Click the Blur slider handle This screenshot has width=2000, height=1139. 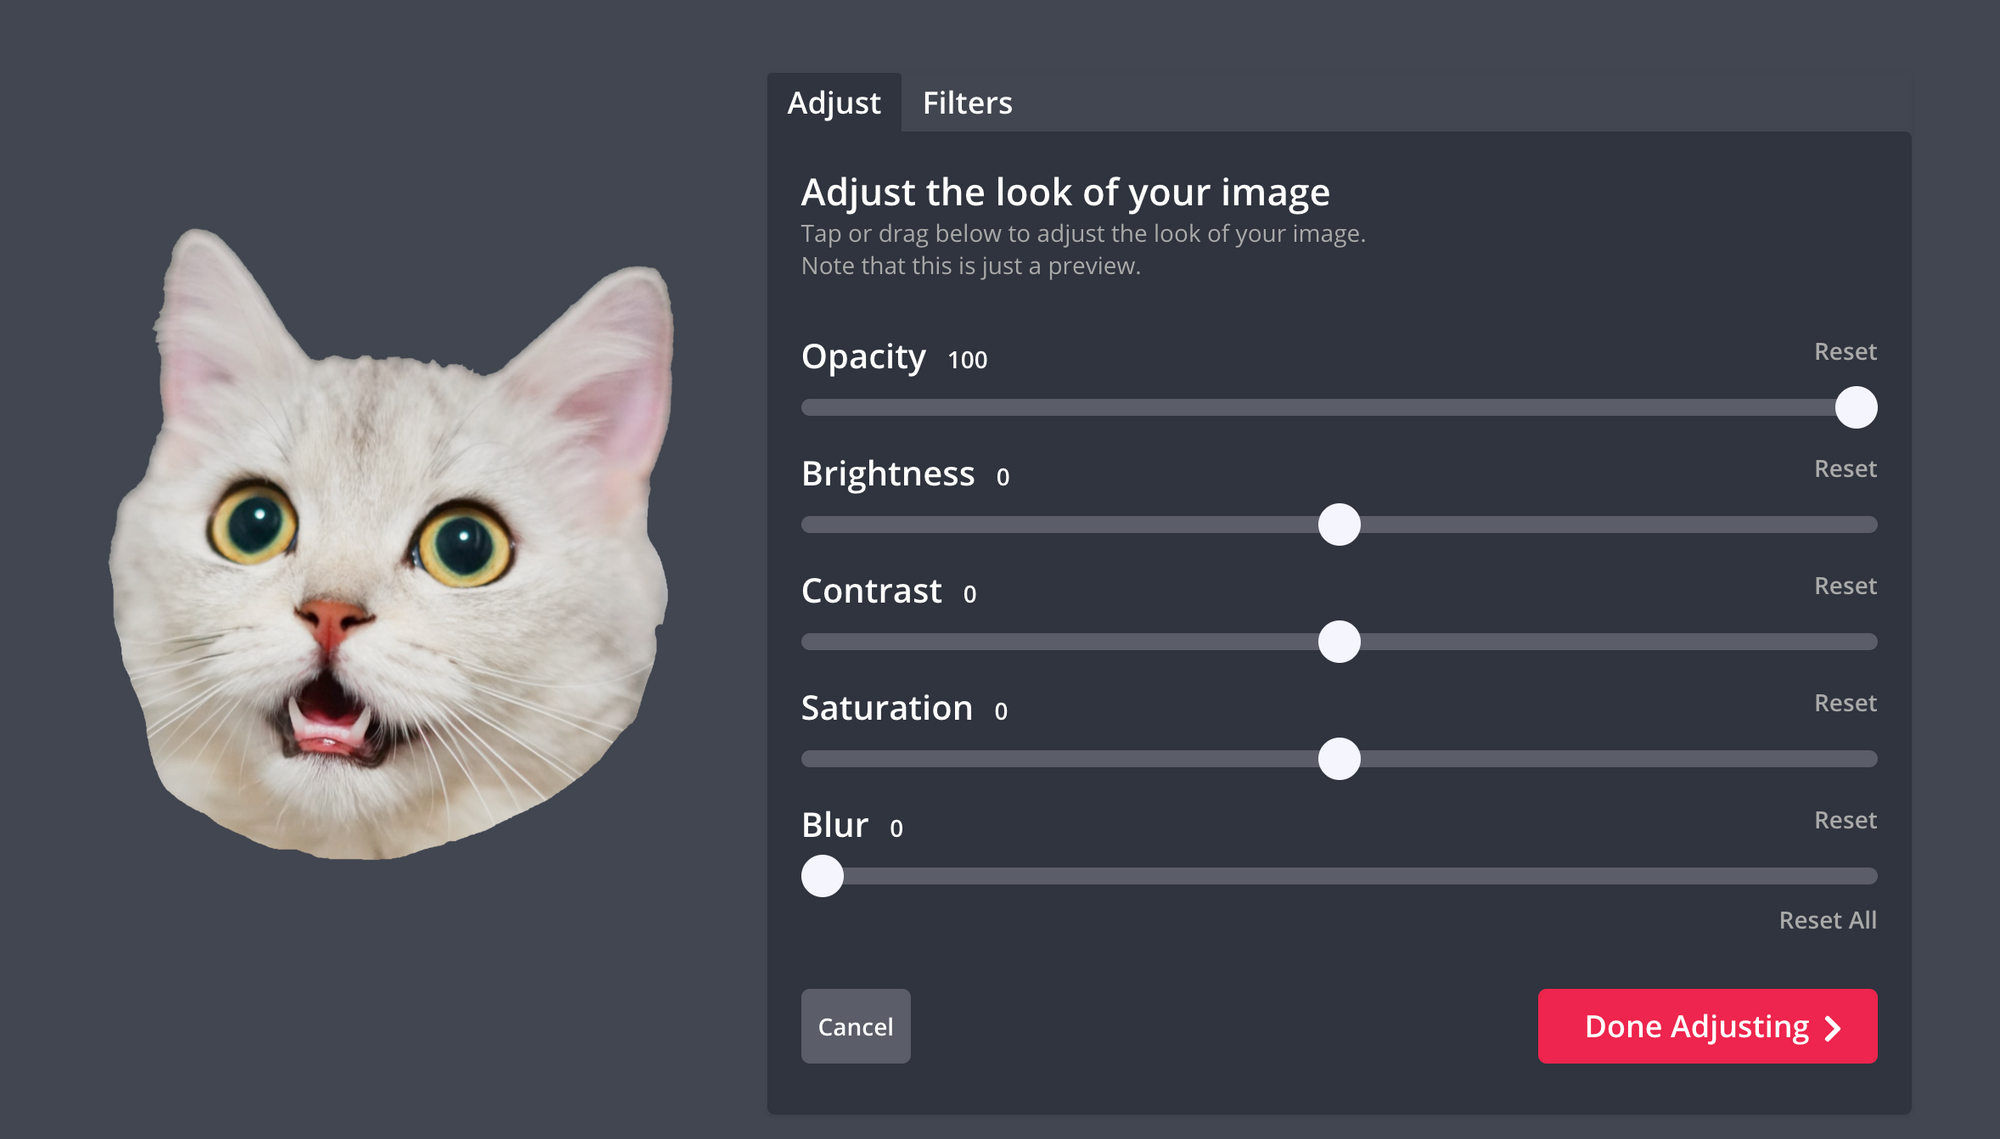click(x=822, y=875)
